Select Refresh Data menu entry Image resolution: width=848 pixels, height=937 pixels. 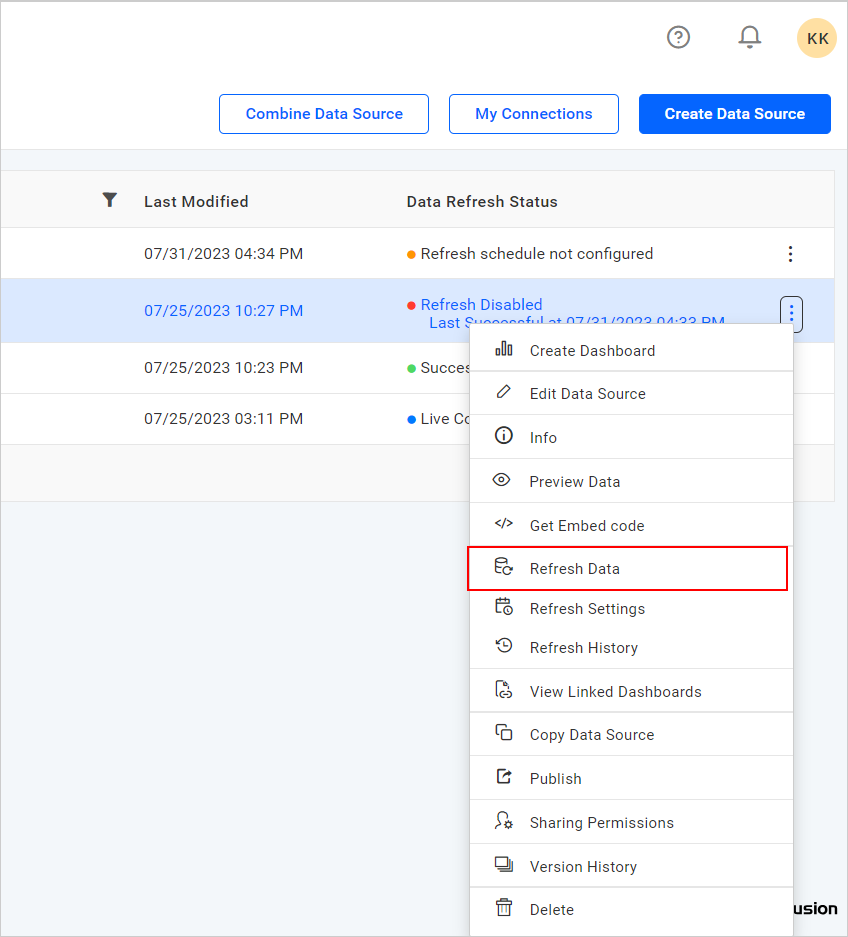627,568
